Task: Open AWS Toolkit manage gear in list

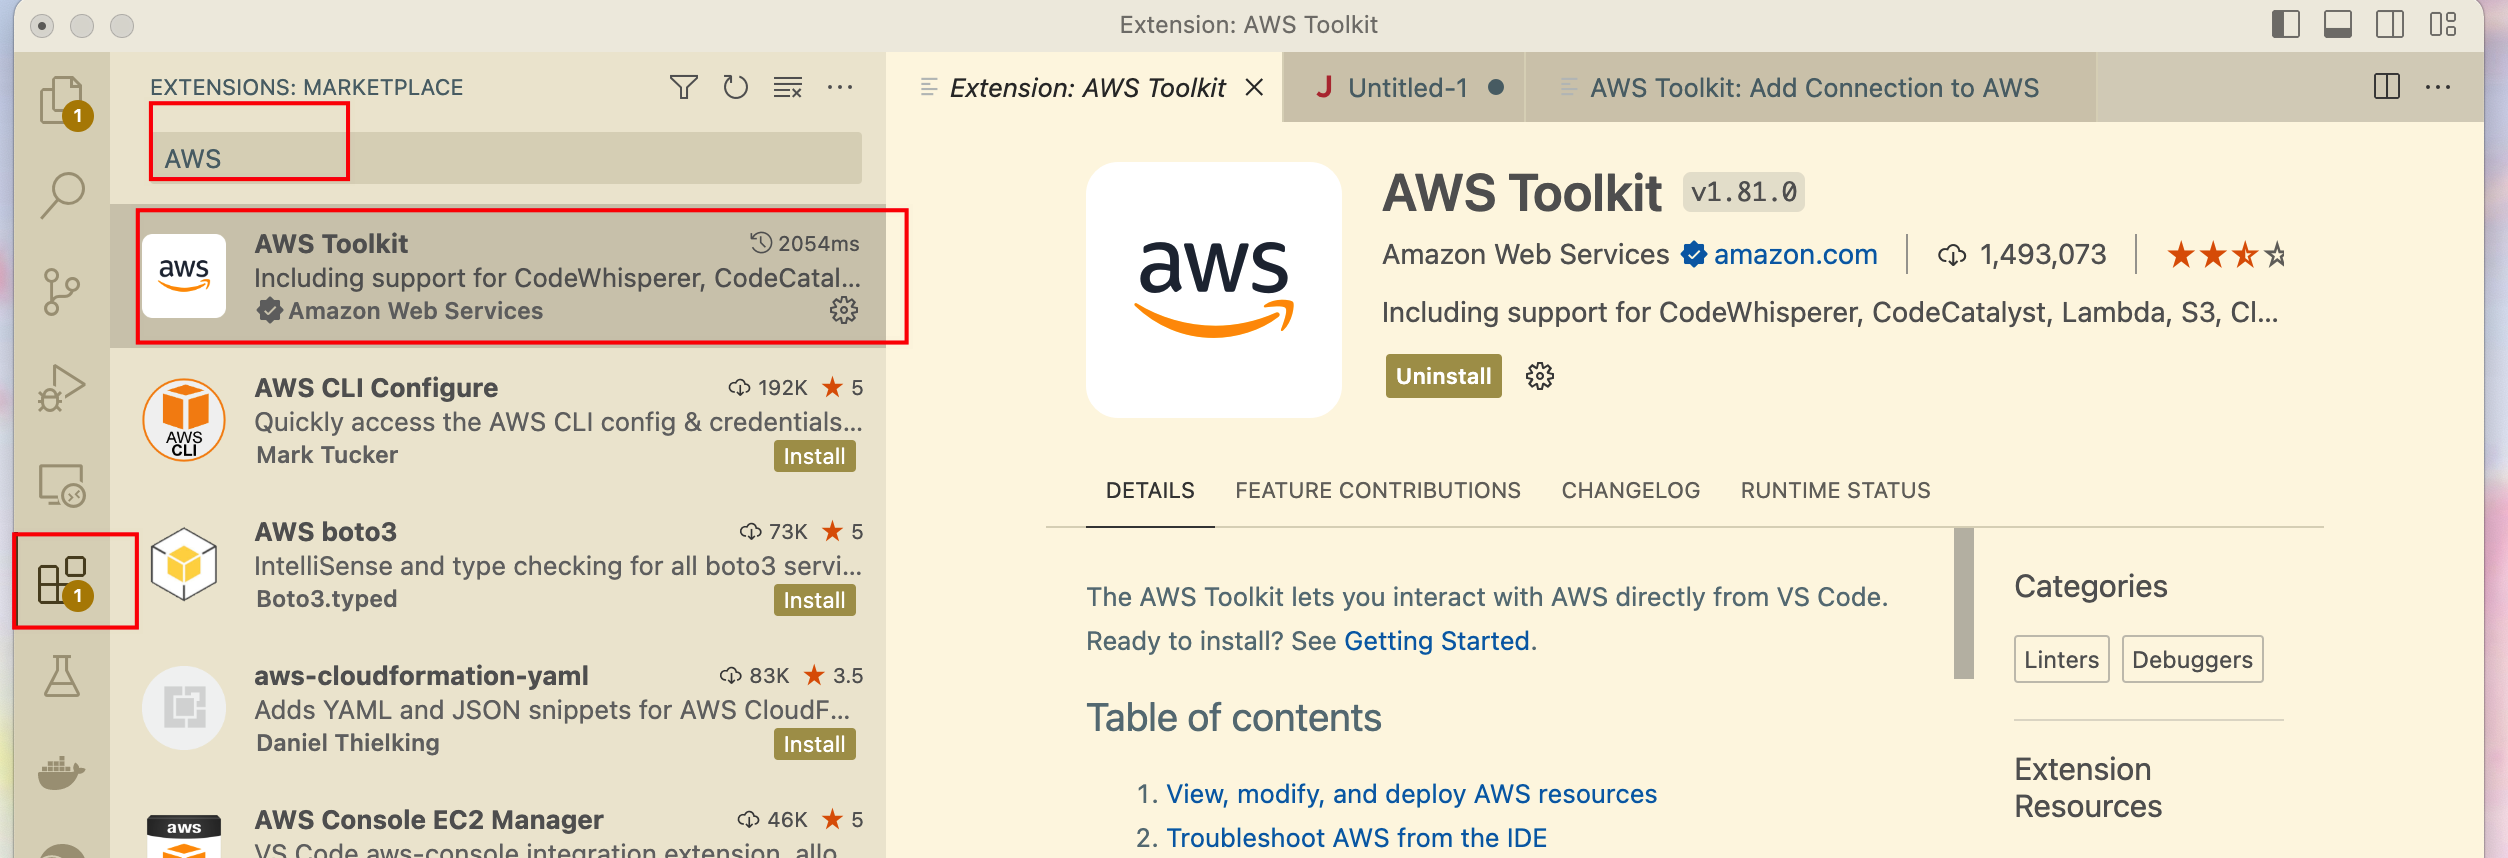Action: click(844, 310)
